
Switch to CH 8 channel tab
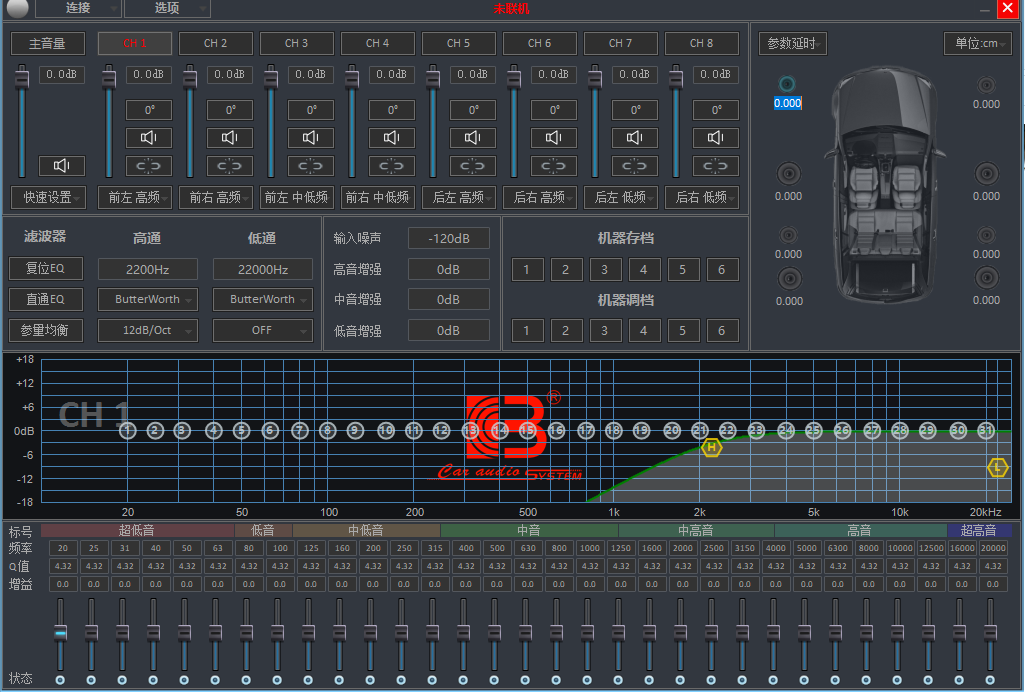pos(702,43)
